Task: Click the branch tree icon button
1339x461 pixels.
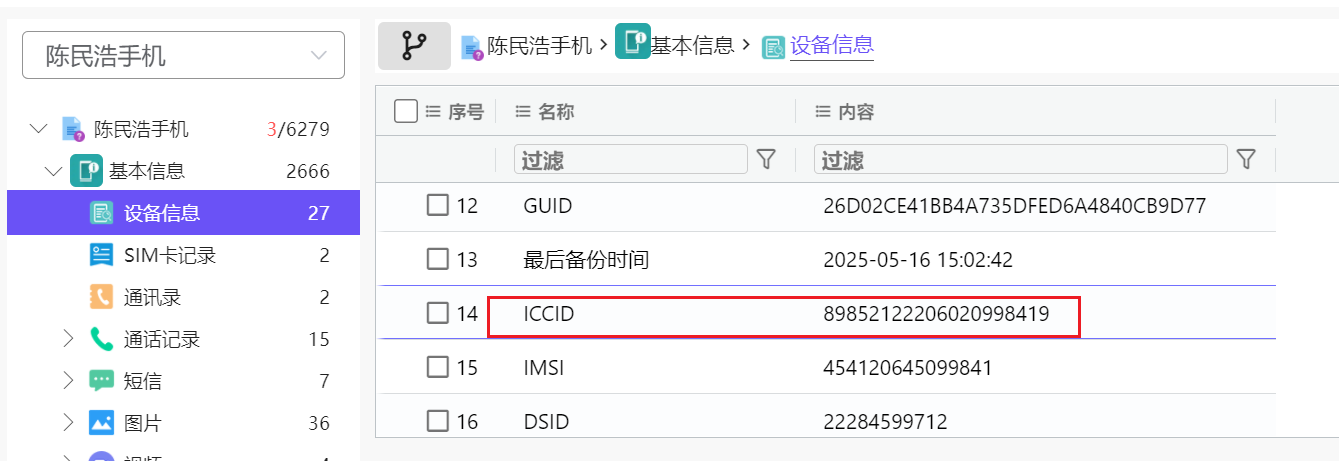Action: [x=414, y=45]
